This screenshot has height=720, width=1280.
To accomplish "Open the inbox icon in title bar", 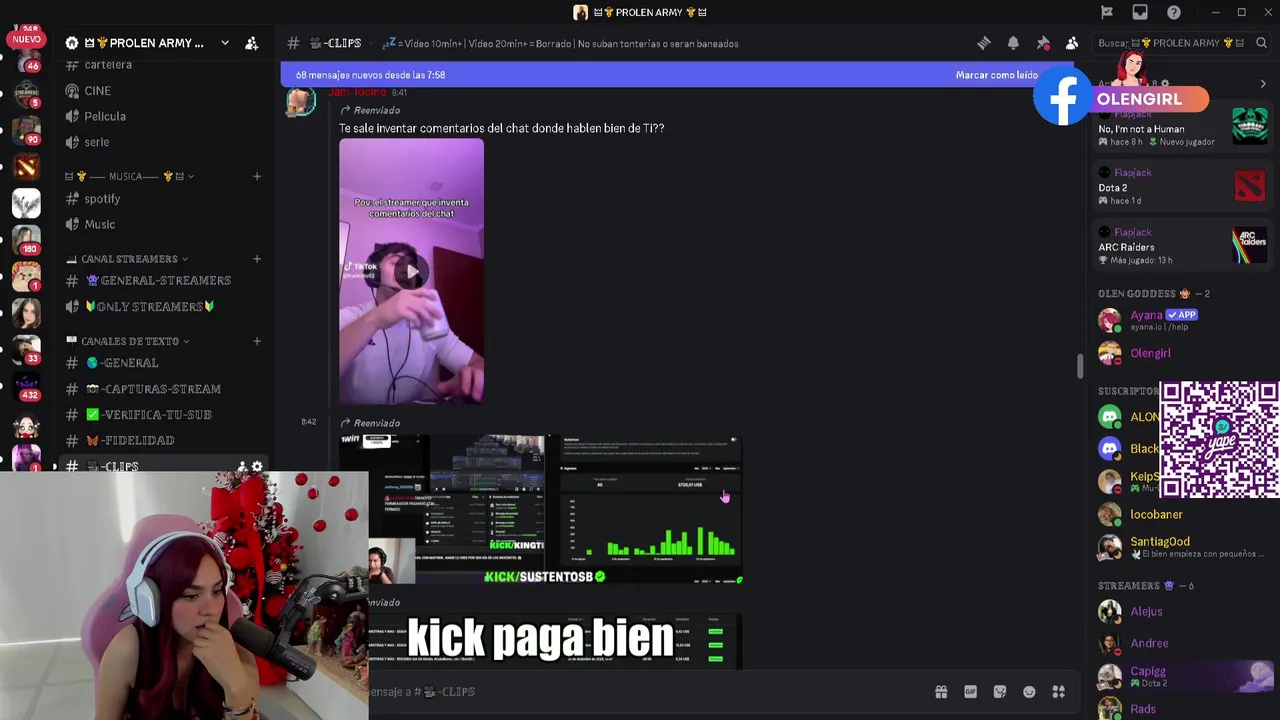I will coord(1140,12).
